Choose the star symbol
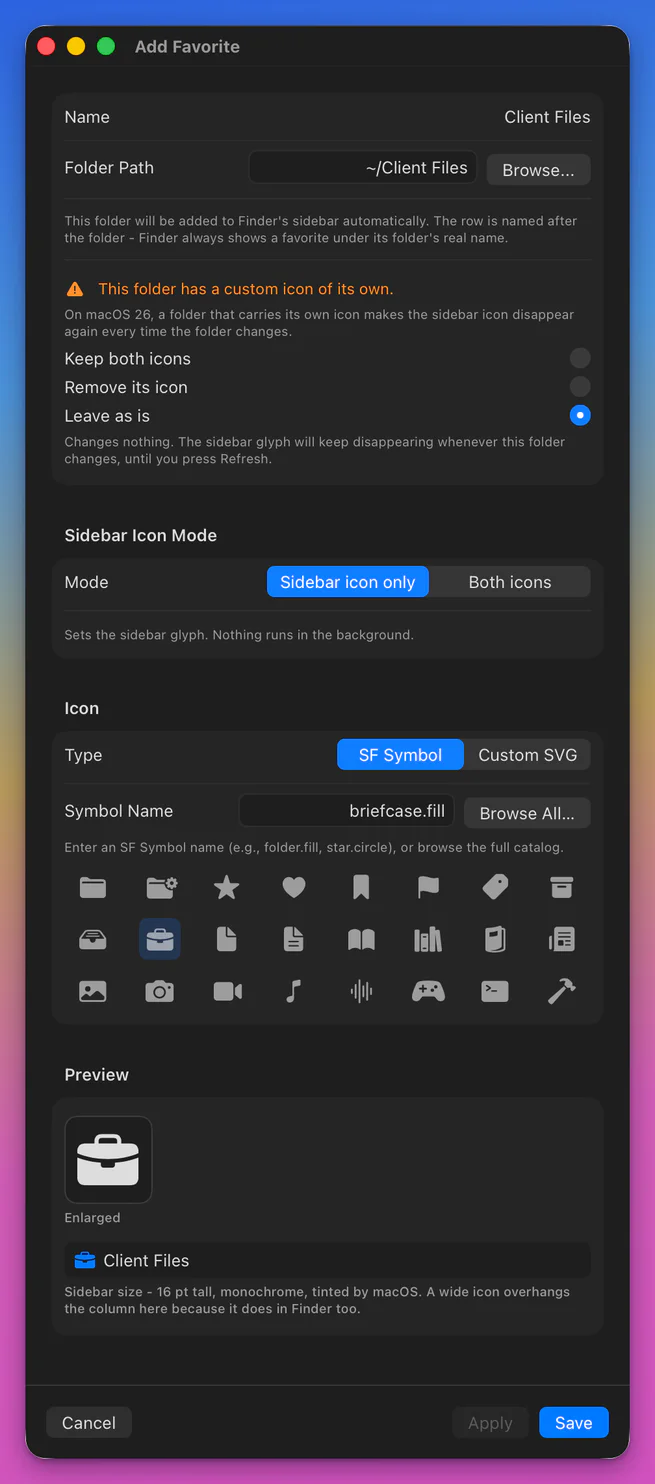This screenshot has height=1484, width=655. [x=227, y=887]
